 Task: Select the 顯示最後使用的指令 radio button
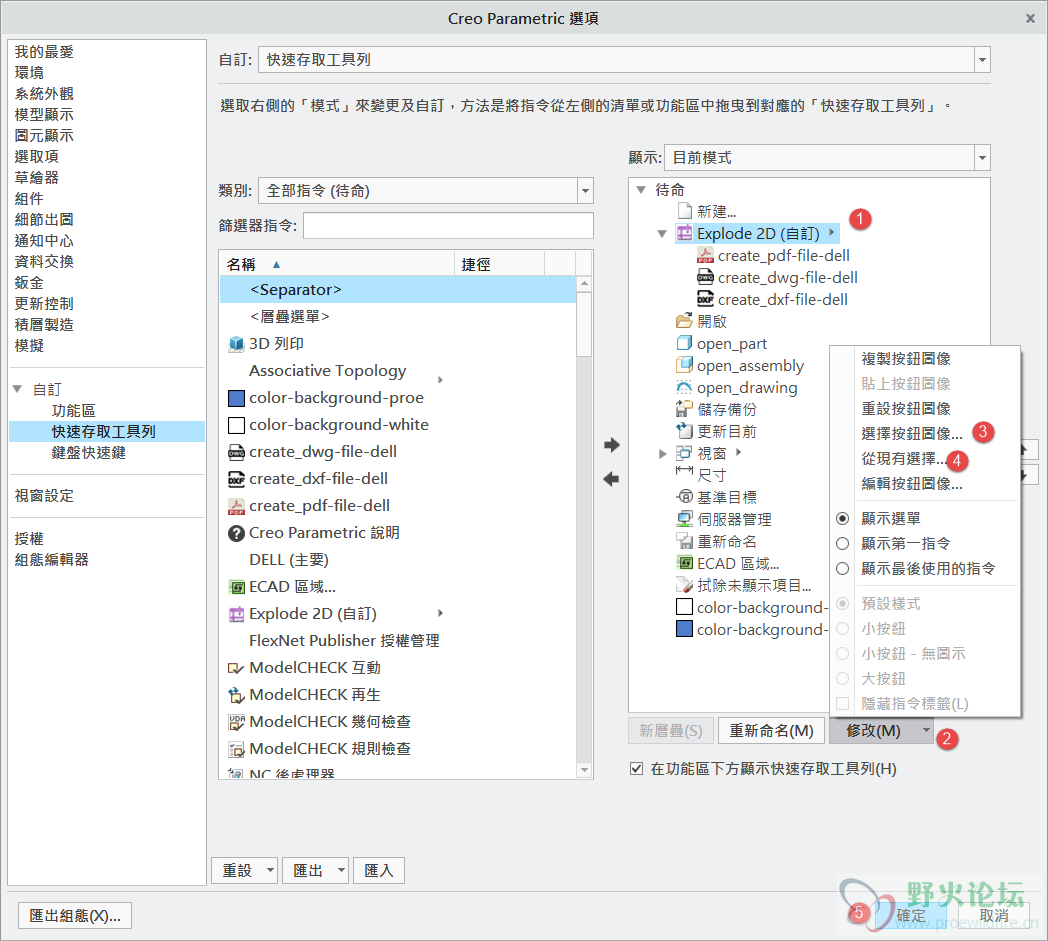coord(843,569)
